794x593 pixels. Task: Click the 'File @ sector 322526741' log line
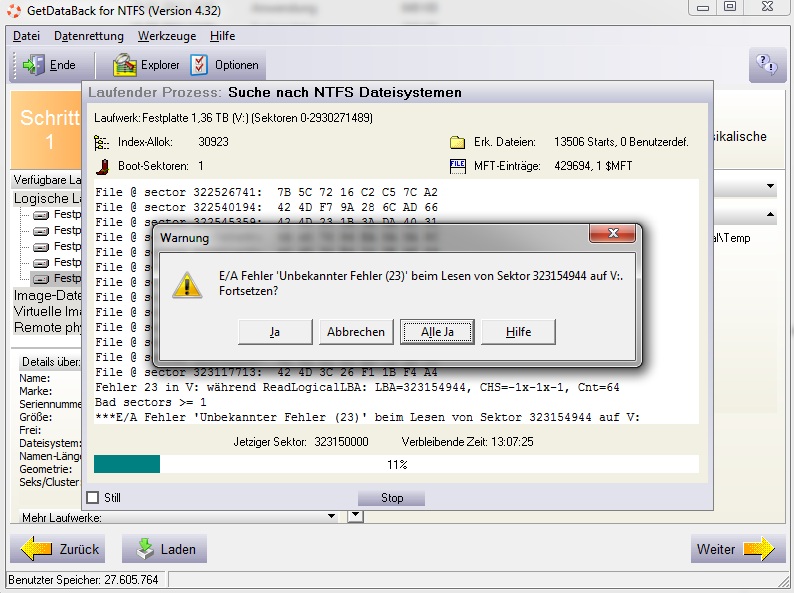click(x=266, y=192)
